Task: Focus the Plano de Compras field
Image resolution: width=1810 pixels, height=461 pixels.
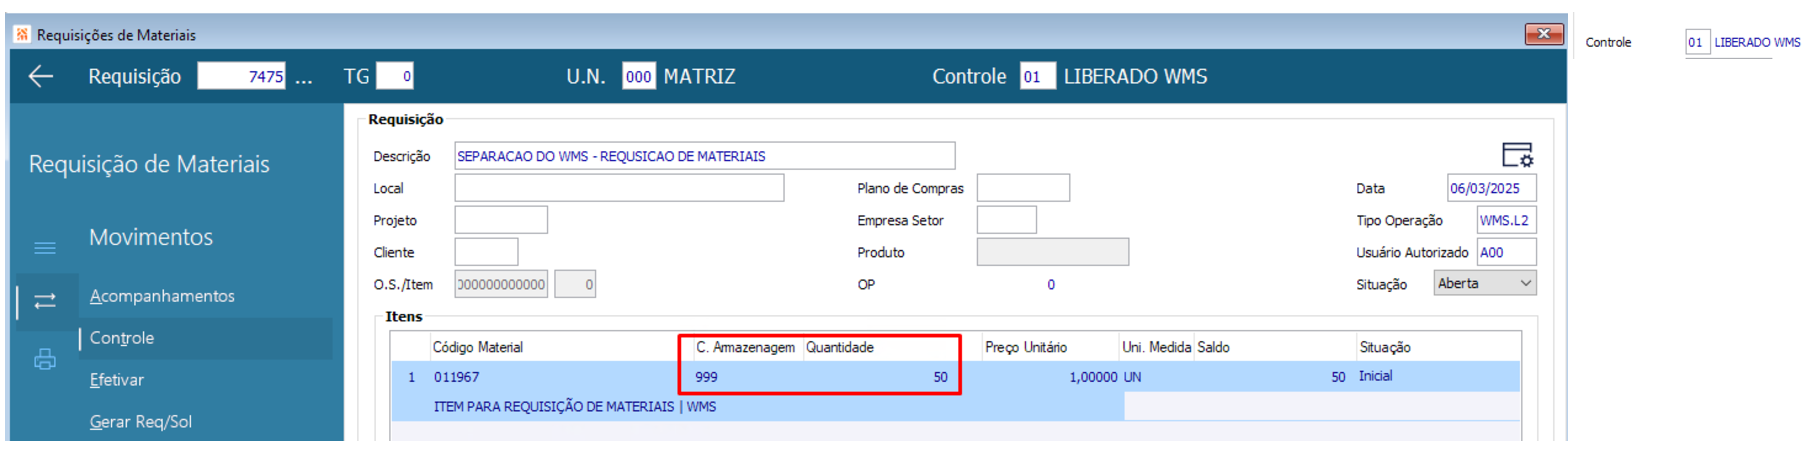Action: [x=1023, y=188]
